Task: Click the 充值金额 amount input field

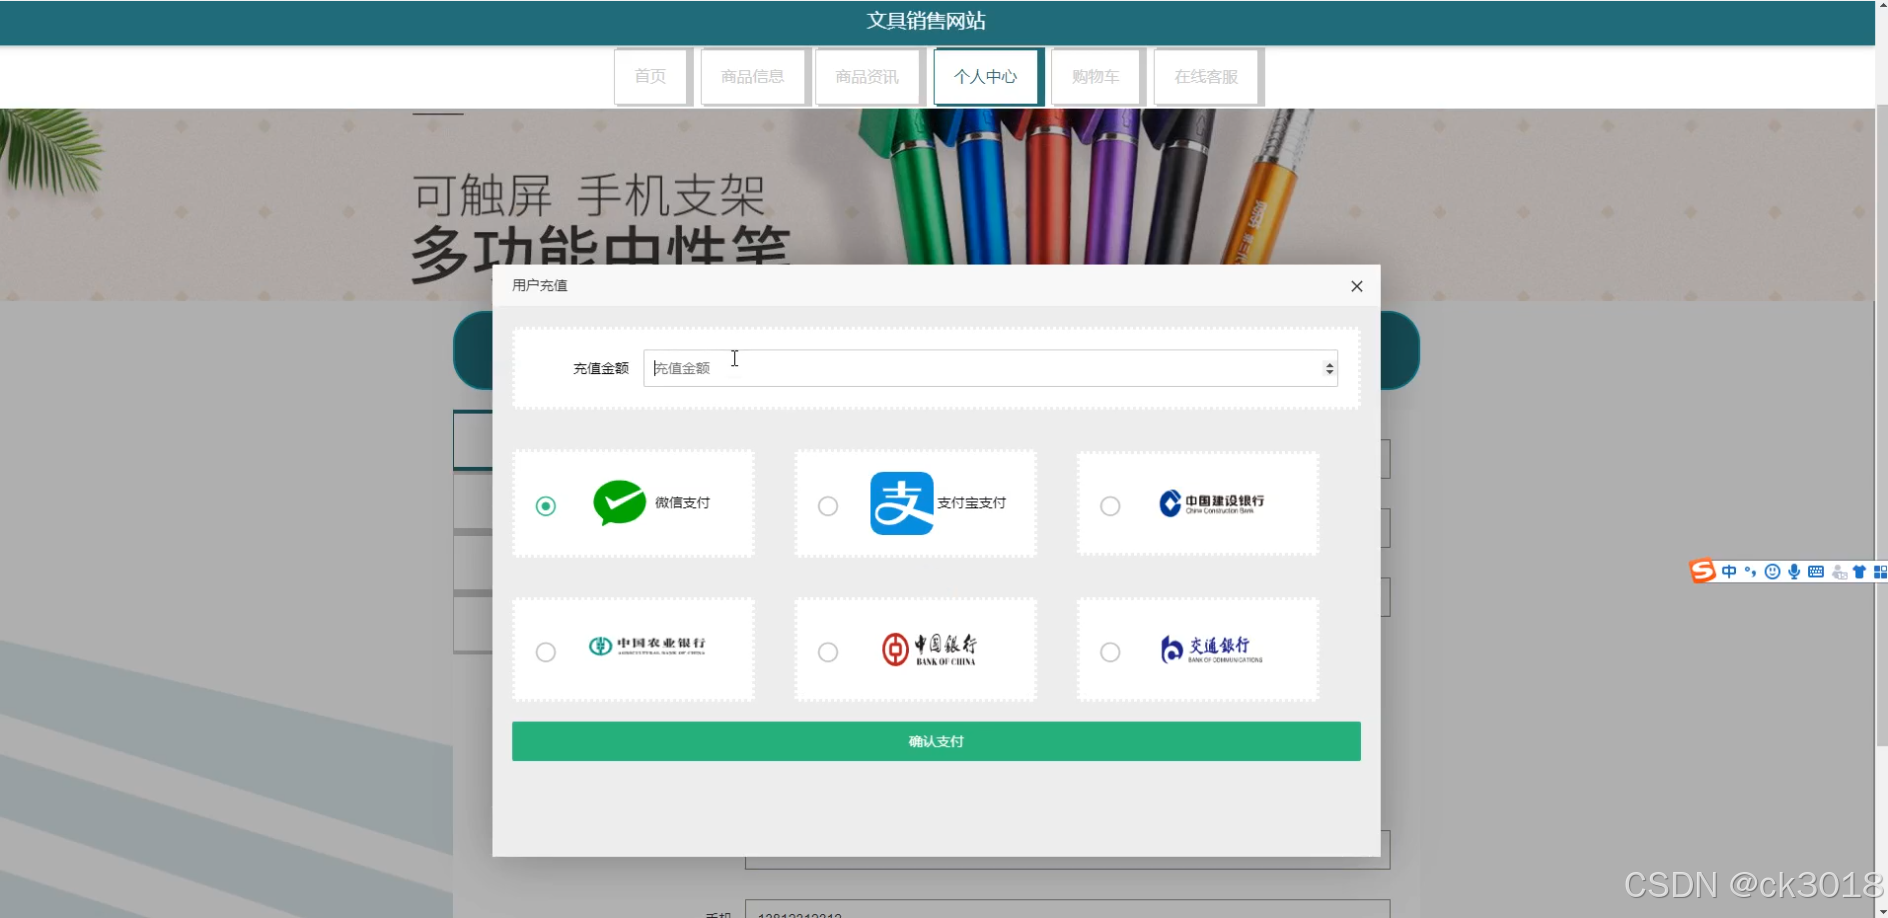Action: click(990, 368)
